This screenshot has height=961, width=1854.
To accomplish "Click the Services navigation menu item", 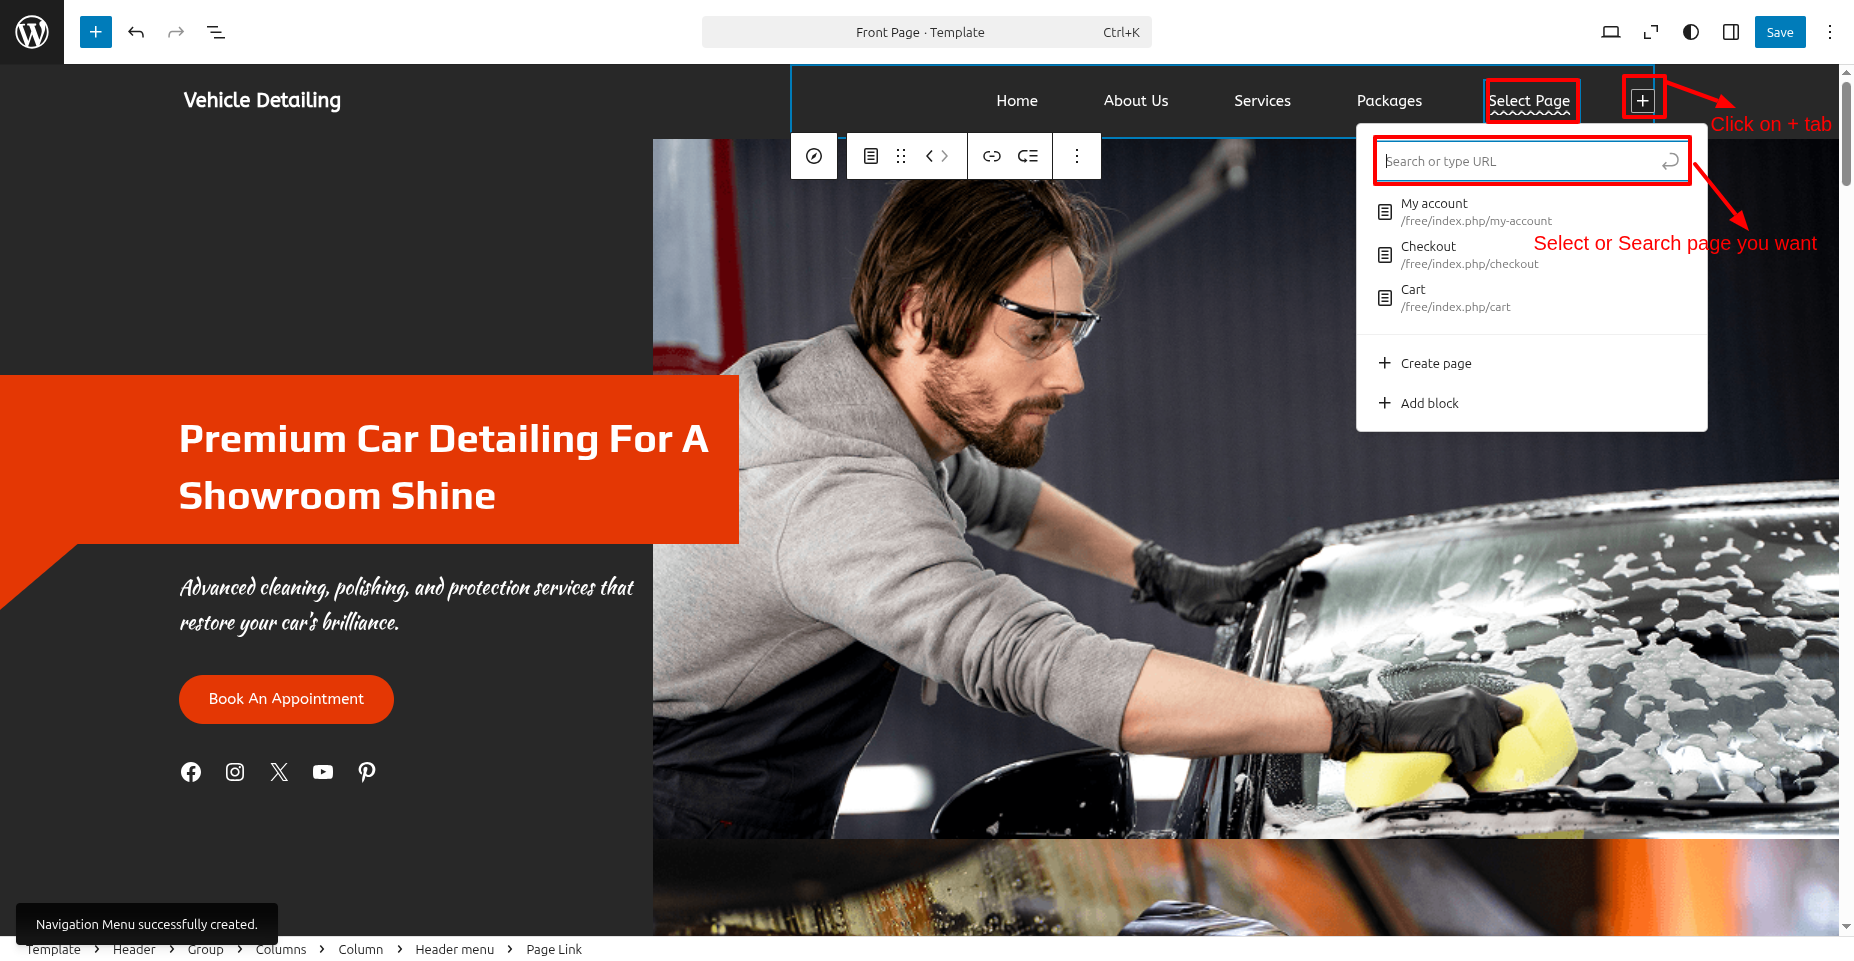I will click(x=1262, y=101).
